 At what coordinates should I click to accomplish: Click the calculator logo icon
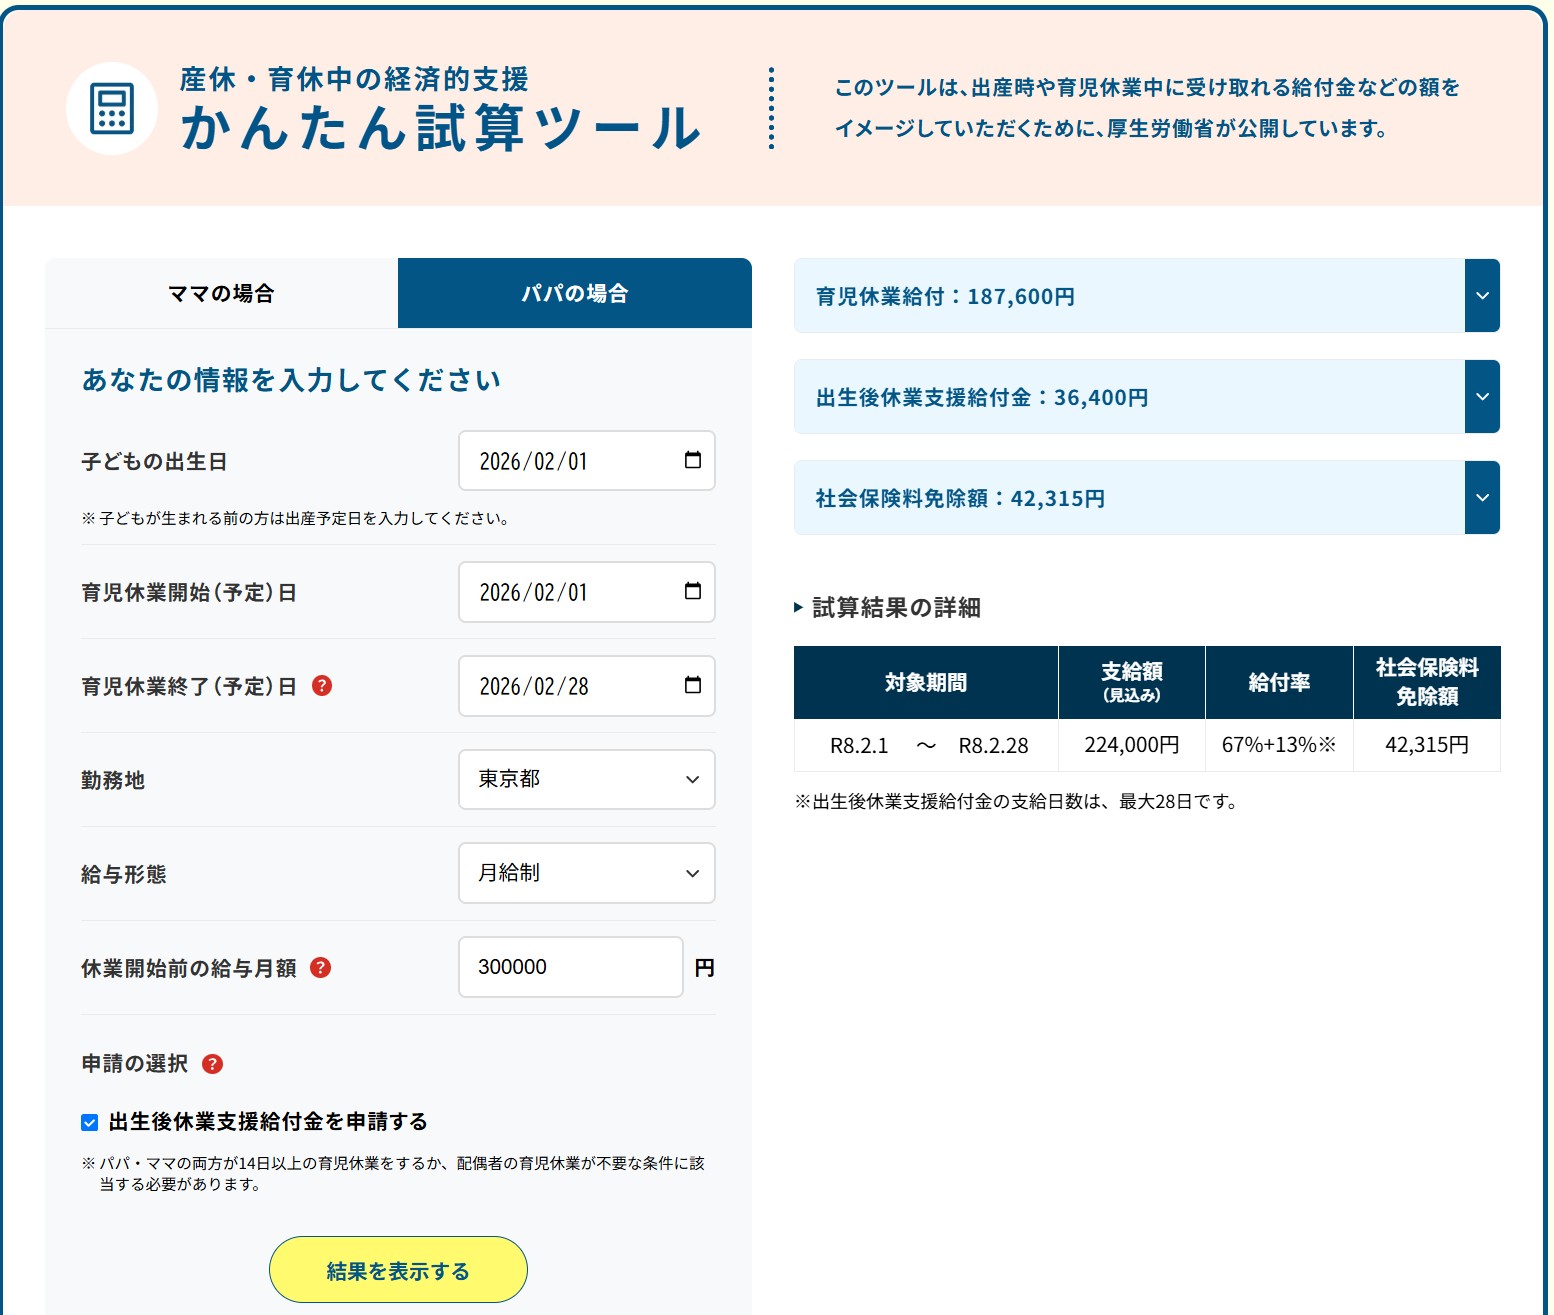(x=111, y=109)
